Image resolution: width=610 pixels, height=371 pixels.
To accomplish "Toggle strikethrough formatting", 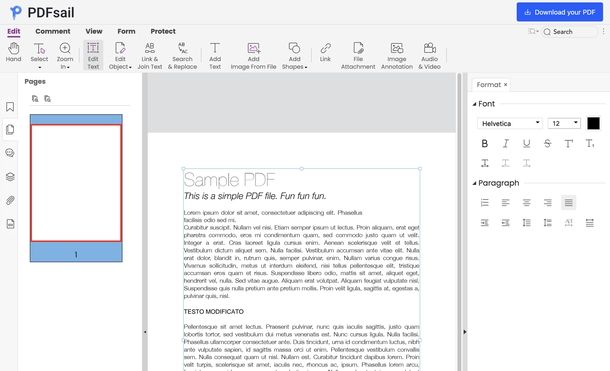I will (x=547, y=144).
